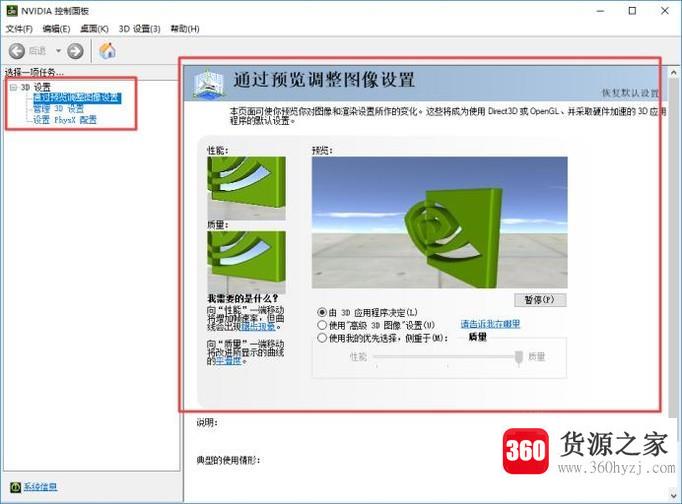Click the vertical scrollbar down arrow
The height and width of the screenshot is (504, 682).
(x=673, y=495)
